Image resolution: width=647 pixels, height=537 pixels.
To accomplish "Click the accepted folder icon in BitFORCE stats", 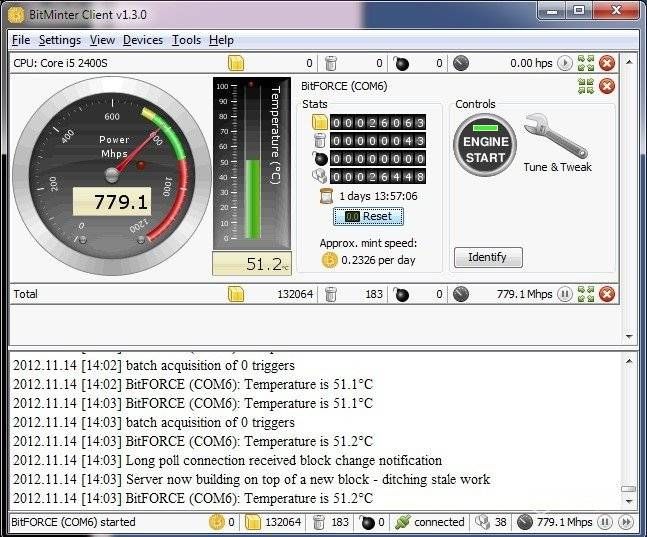I will coord(320,122).
